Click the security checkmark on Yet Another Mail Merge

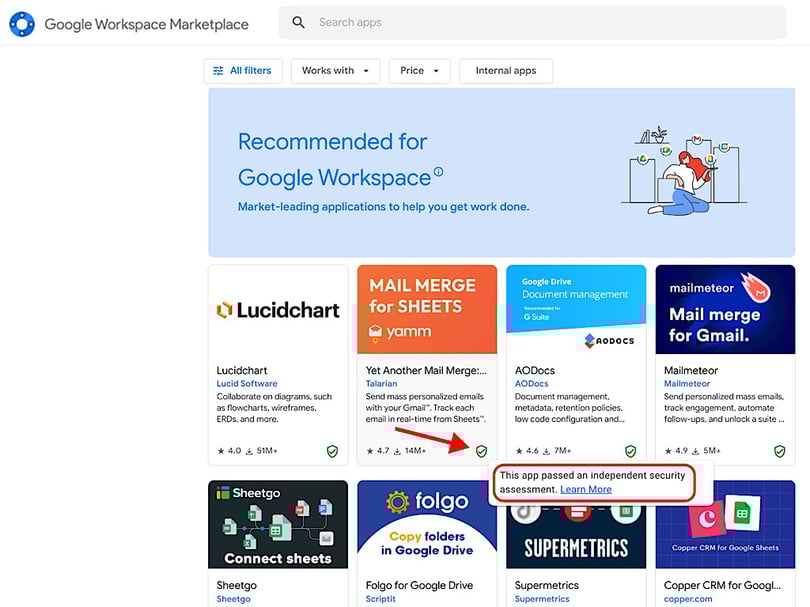click(x=482, y=451)
